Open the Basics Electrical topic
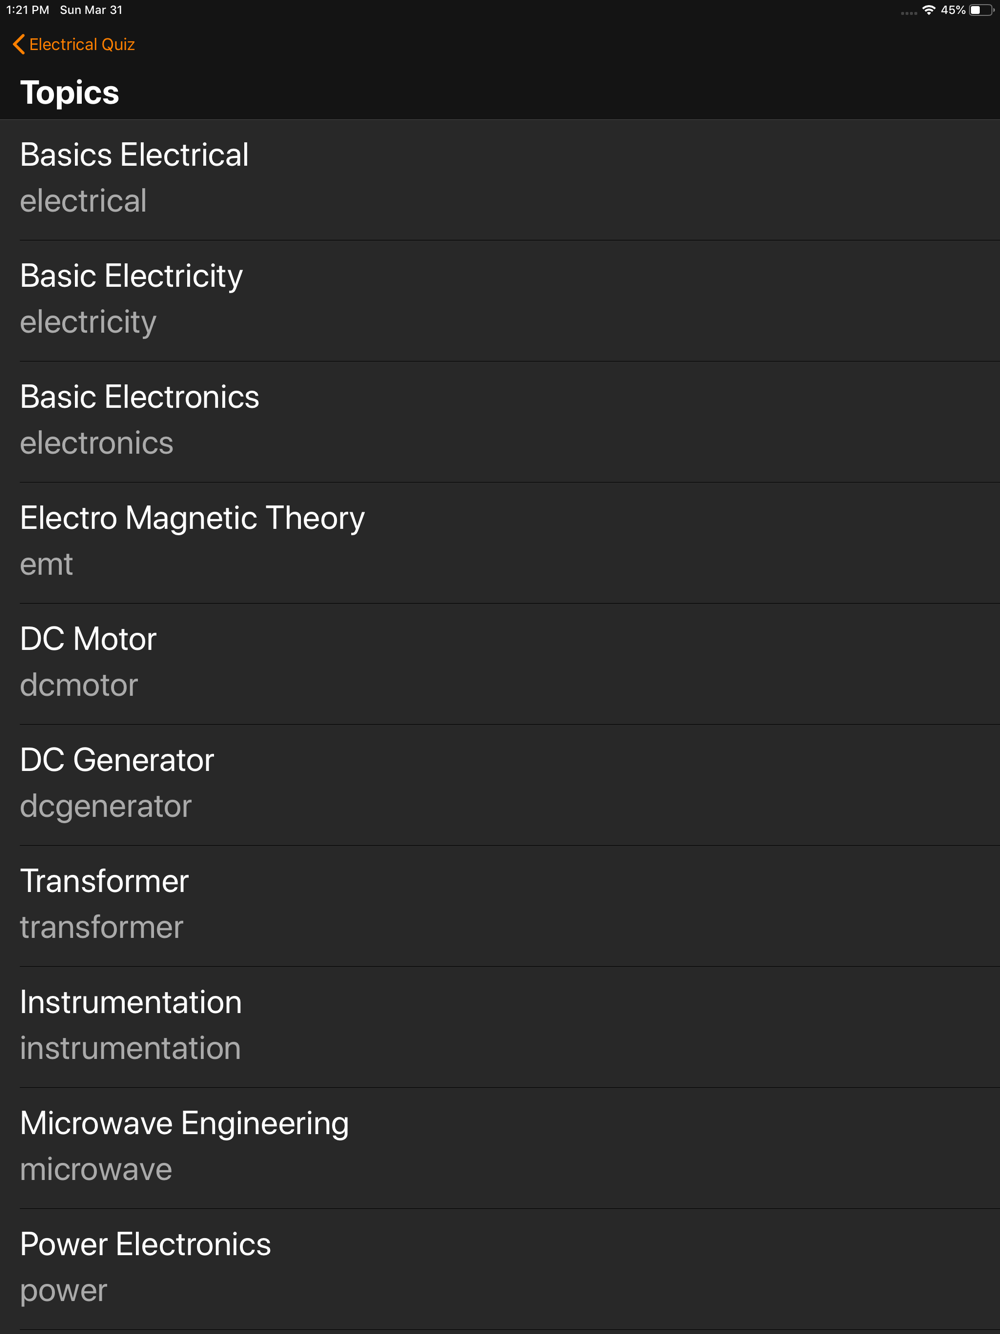The height and width of the screenshot is (1334, 1000). 500,180
